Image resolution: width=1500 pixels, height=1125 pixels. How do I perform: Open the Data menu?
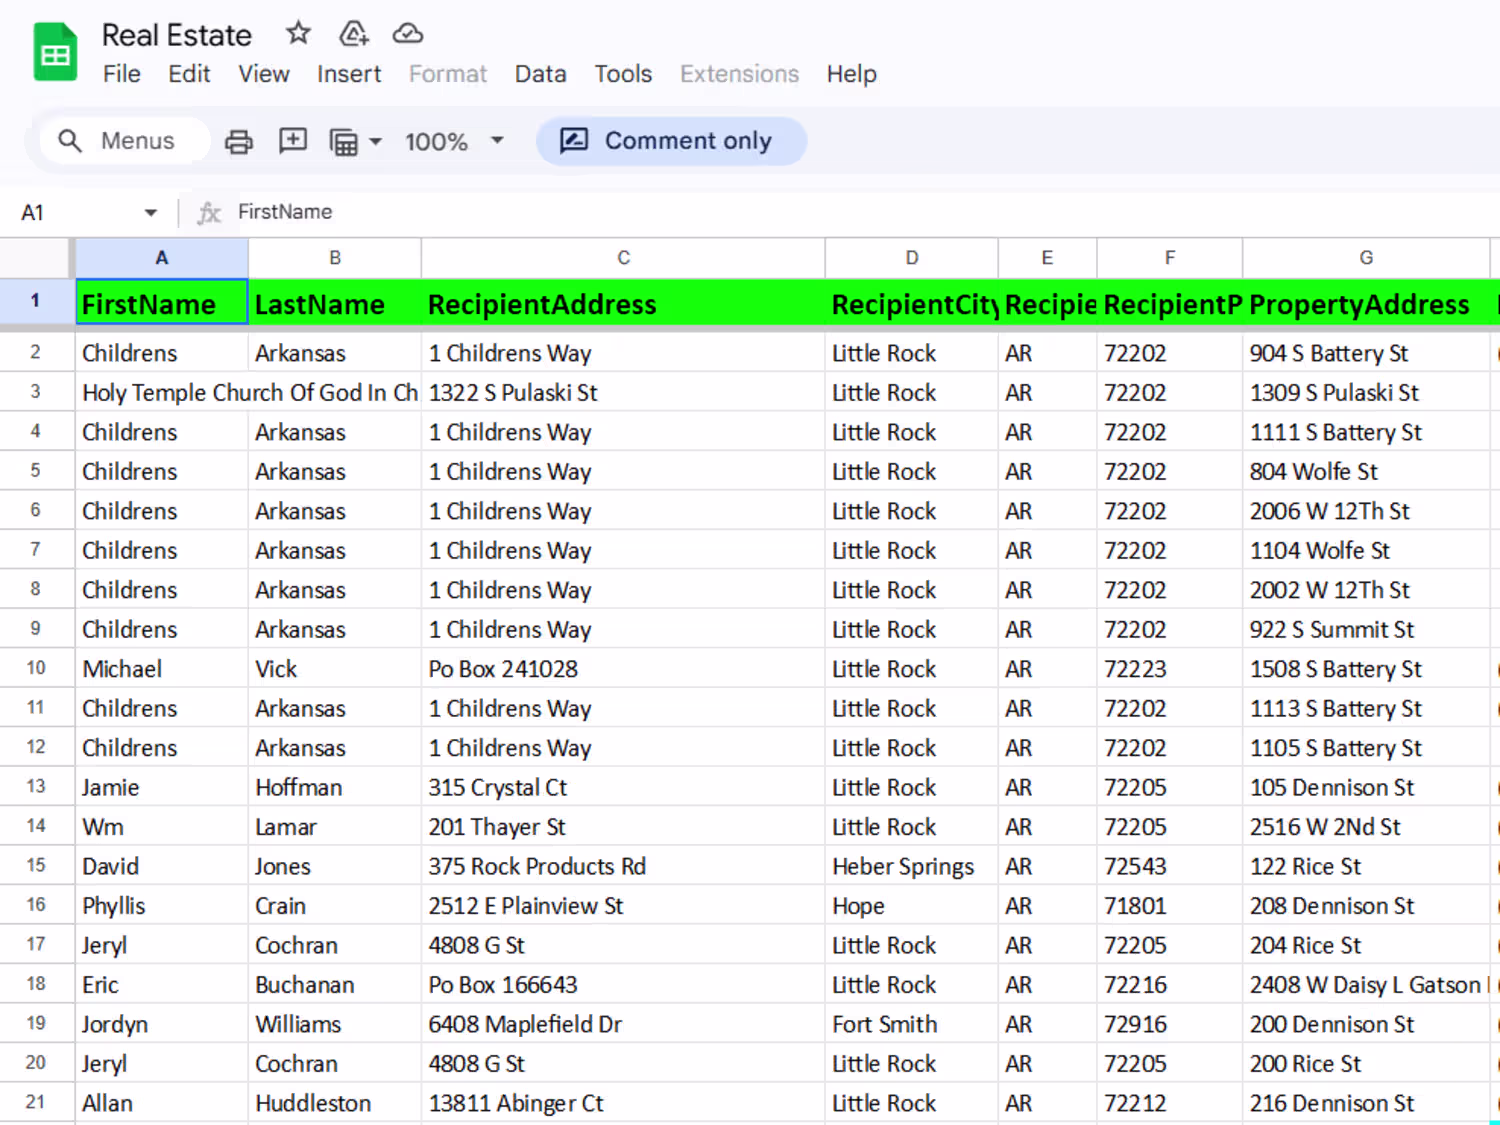point(540,74)
